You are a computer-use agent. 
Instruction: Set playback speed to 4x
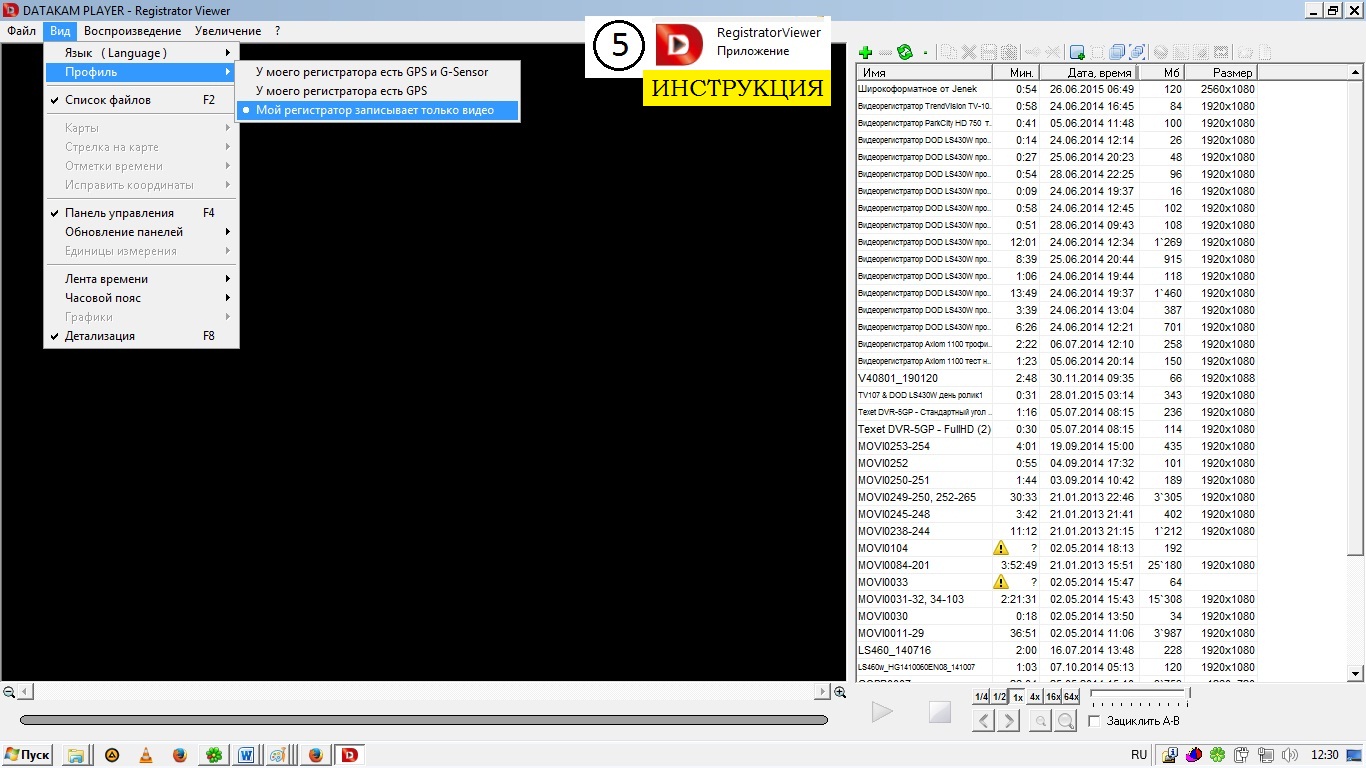[1035, 697]
